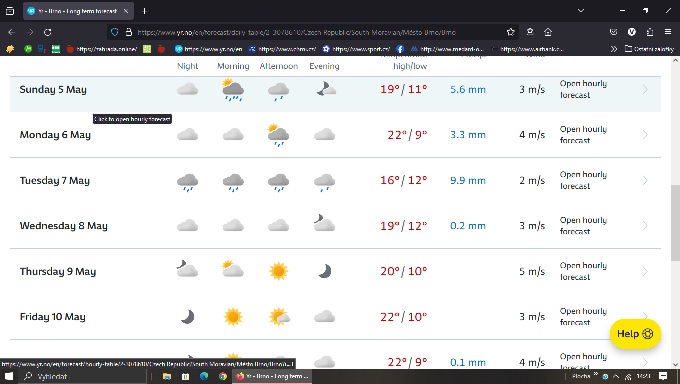This screenshot has height=384, width=680.
Task: Open File Explorer from taskbar
Action: coord(167,376)
